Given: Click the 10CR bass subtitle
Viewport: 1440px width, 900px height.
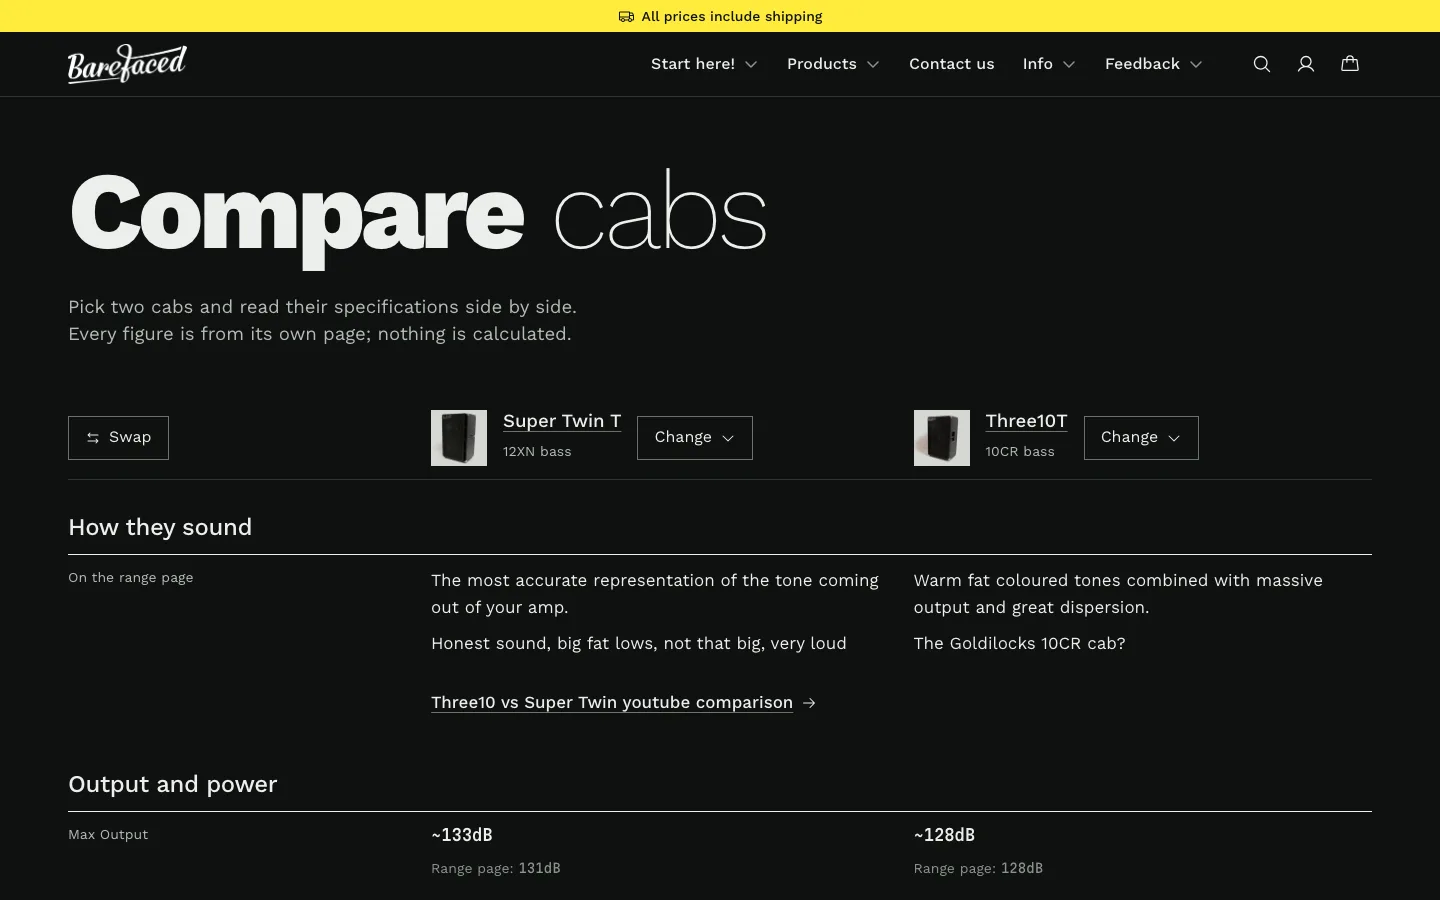Looking at the screenshot, I should 1020,452.
